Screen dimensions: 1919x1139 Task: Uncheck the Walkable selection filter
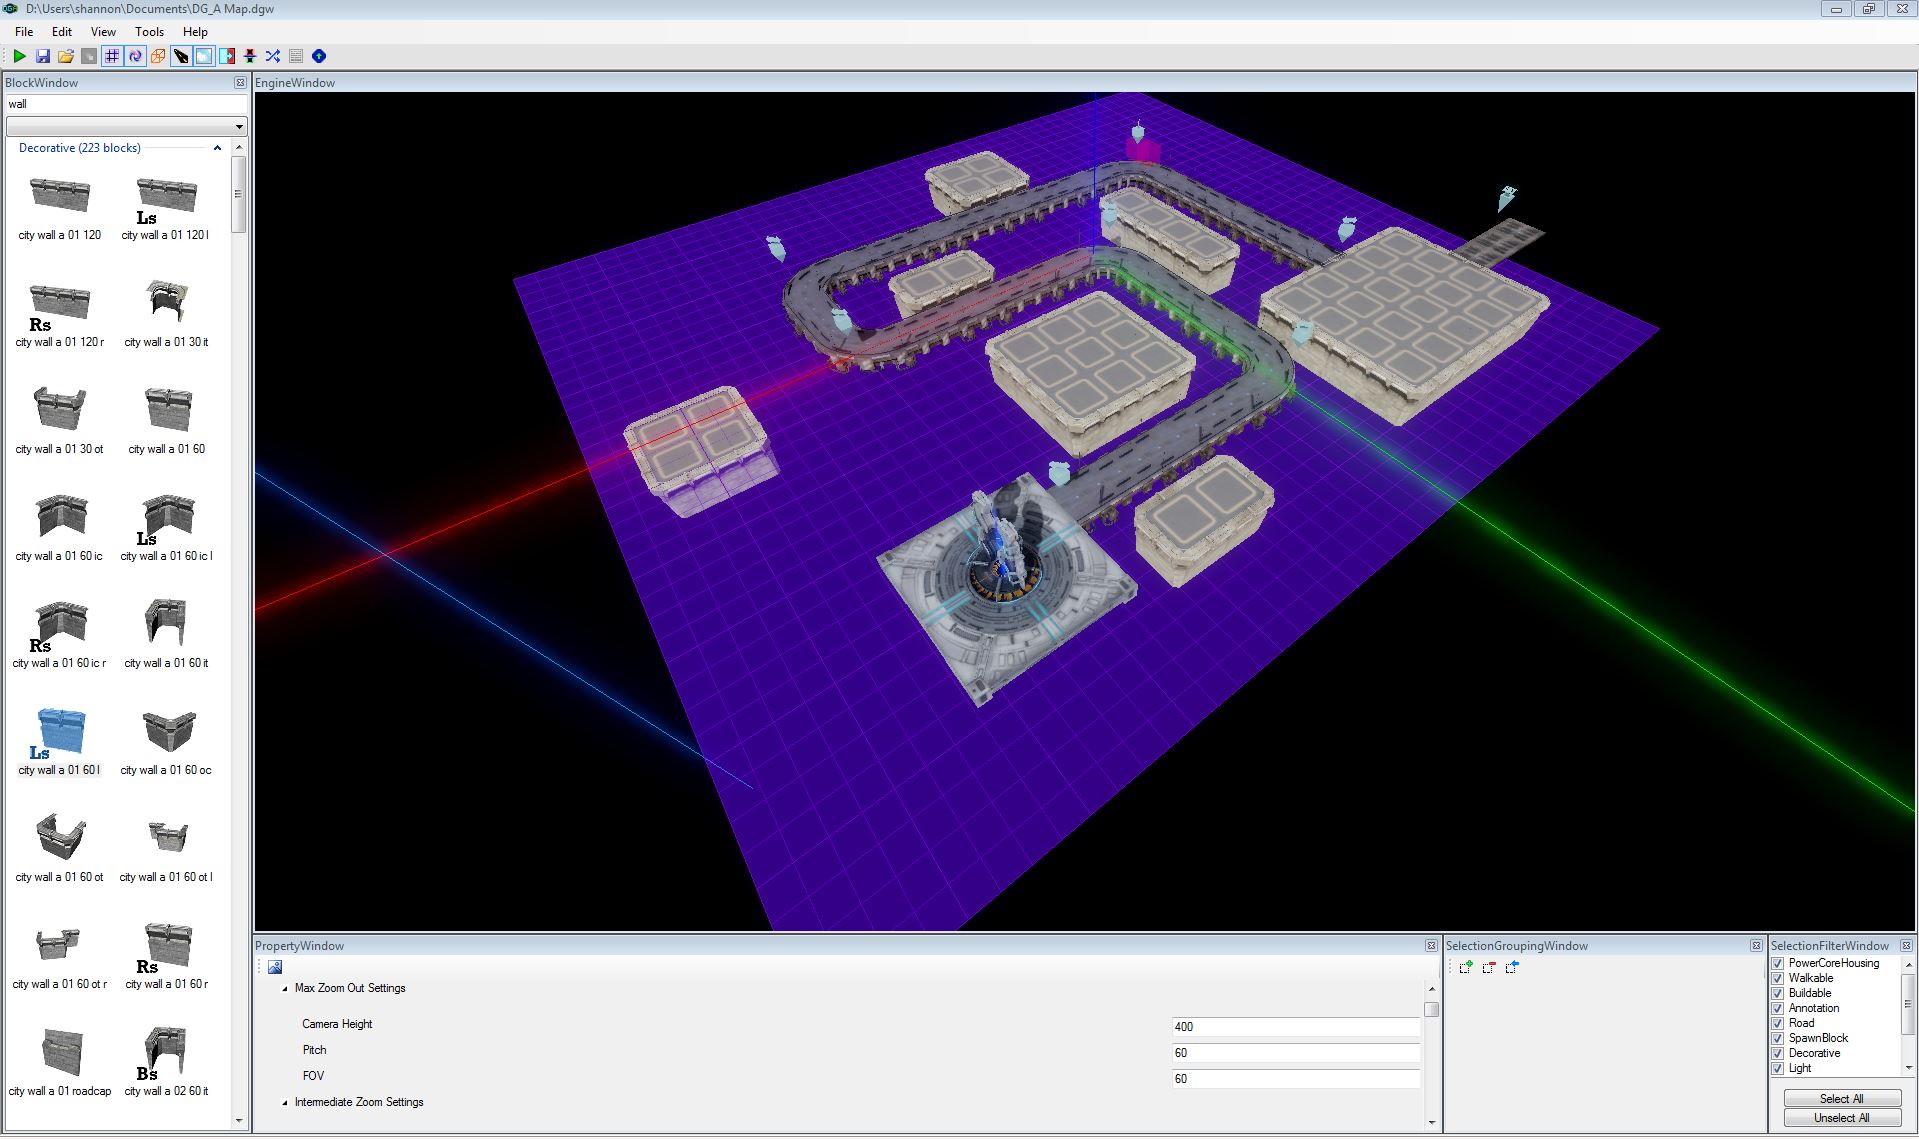coord(1778,979)
